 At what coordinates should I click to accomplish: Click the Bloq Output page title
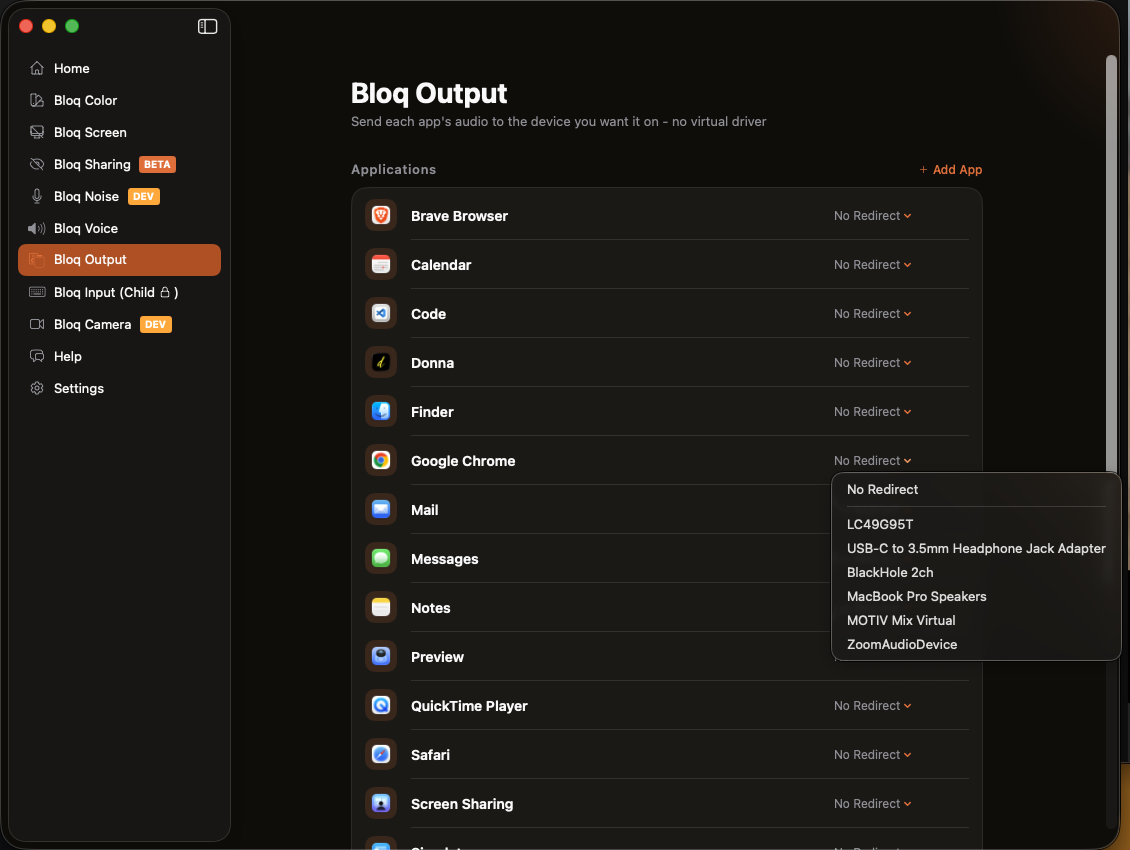pyautogui.click(x=429, y=93)
